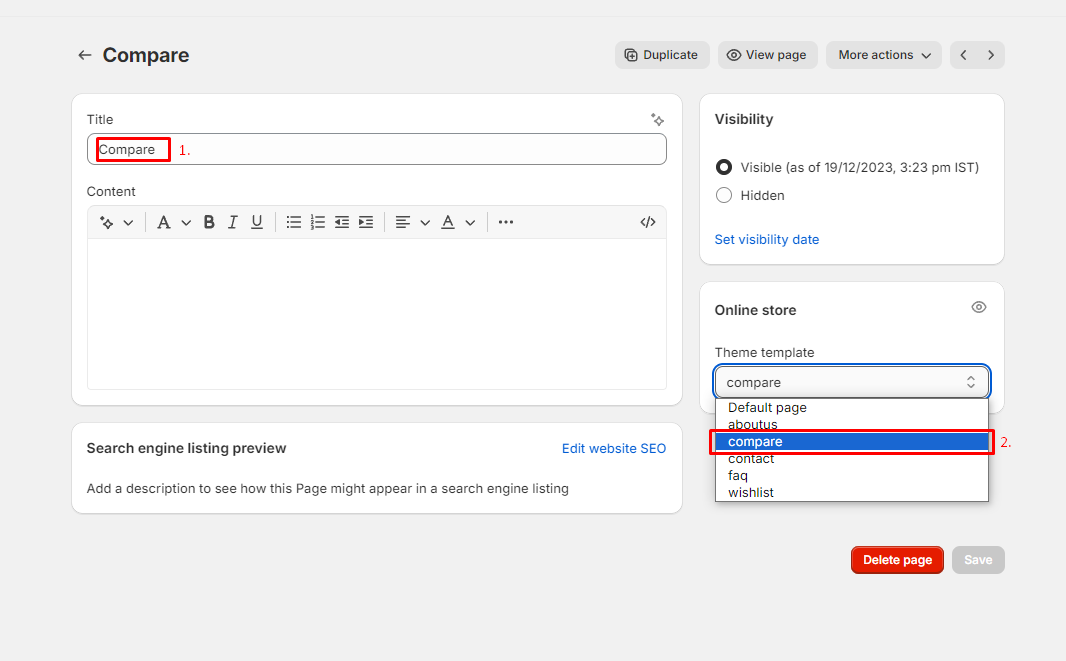Choose aboutus from template list
Image resolution: width=1066 pixels, height=661 pixels.
852,424
